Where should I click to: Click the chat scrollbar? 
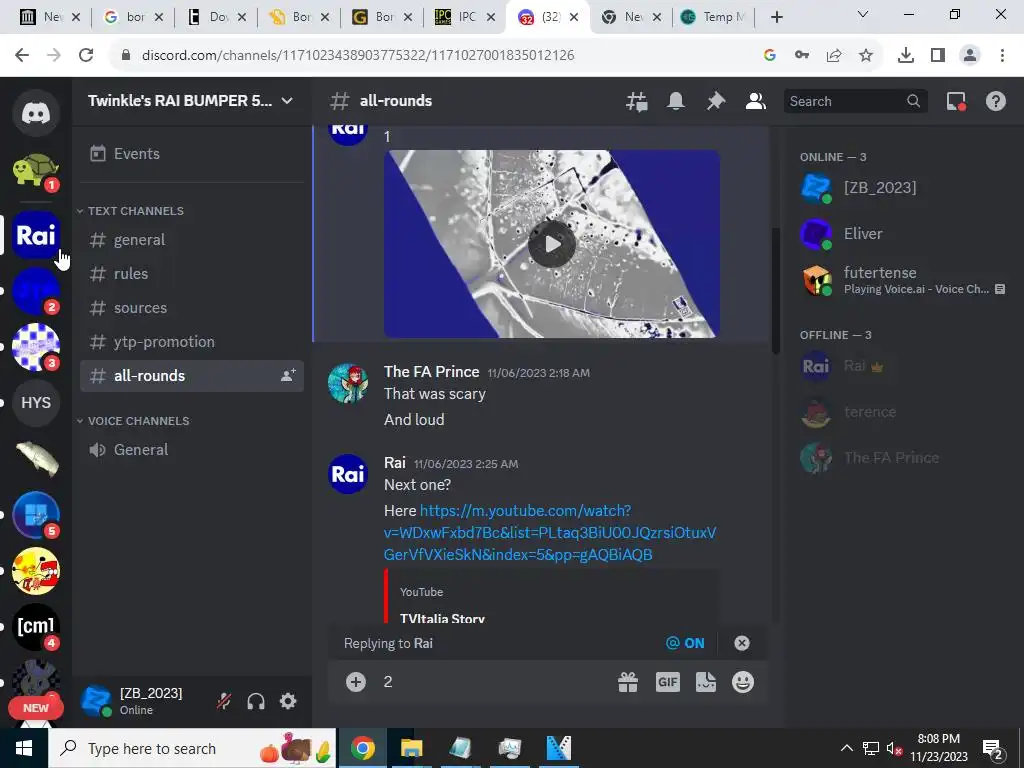[776, 291]
